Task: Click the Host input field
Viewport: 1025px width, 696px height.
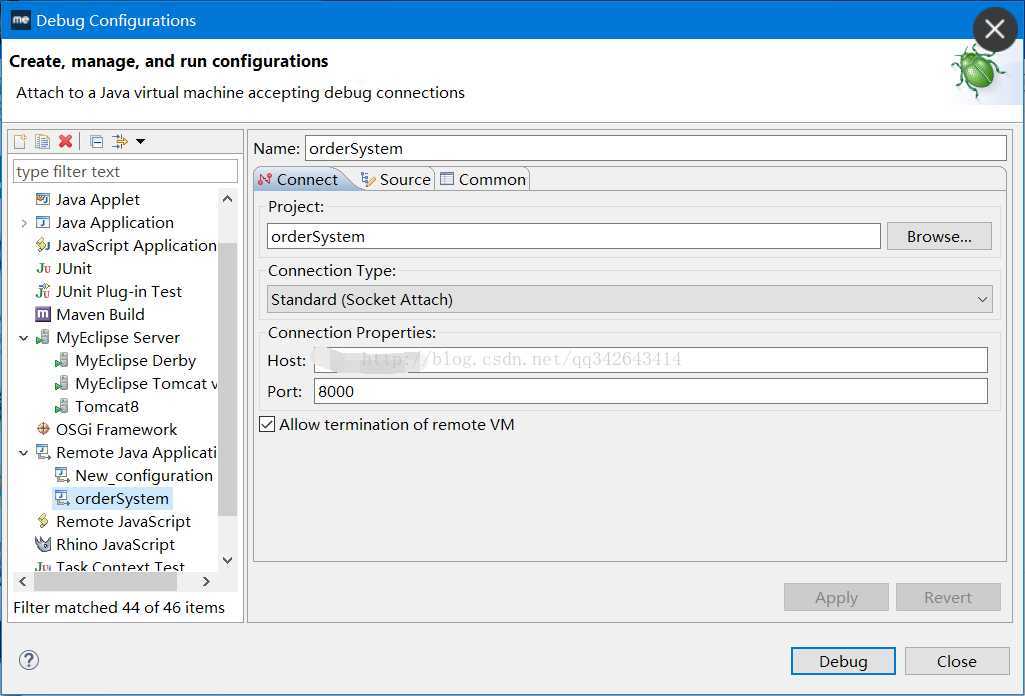Action: tap(650, 360)
